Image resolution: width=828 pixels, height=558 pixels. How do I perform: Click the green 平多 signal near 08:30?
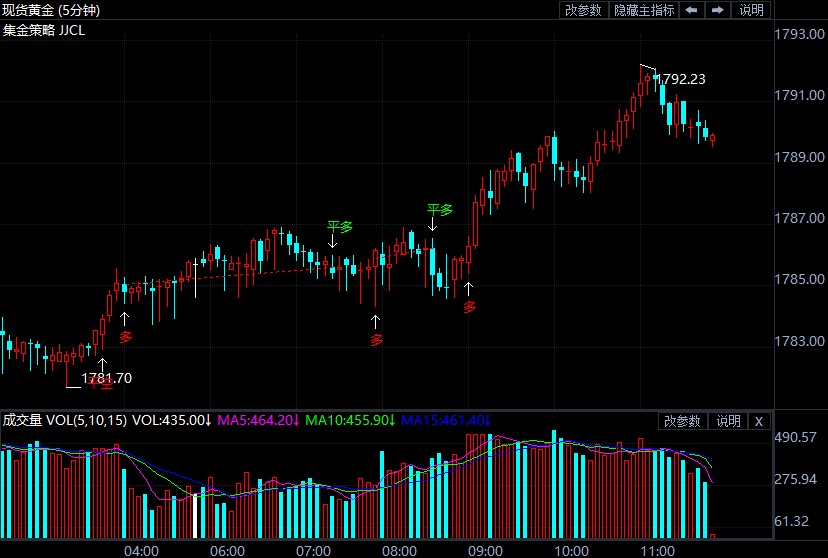click(x=440, y=210)
